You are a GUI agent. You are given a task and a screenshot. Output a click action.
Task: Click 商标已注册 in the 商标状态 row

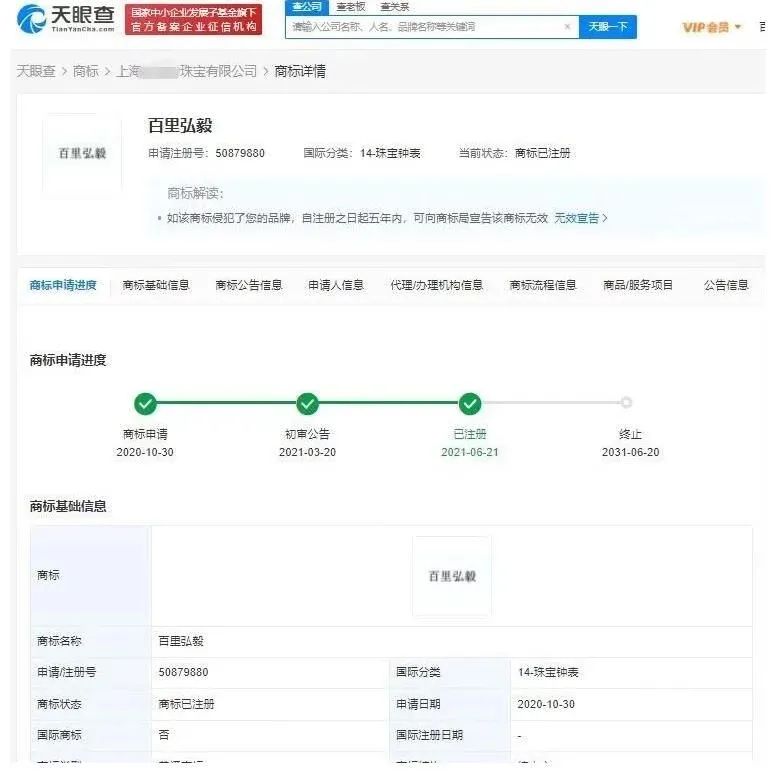(186, 704)
